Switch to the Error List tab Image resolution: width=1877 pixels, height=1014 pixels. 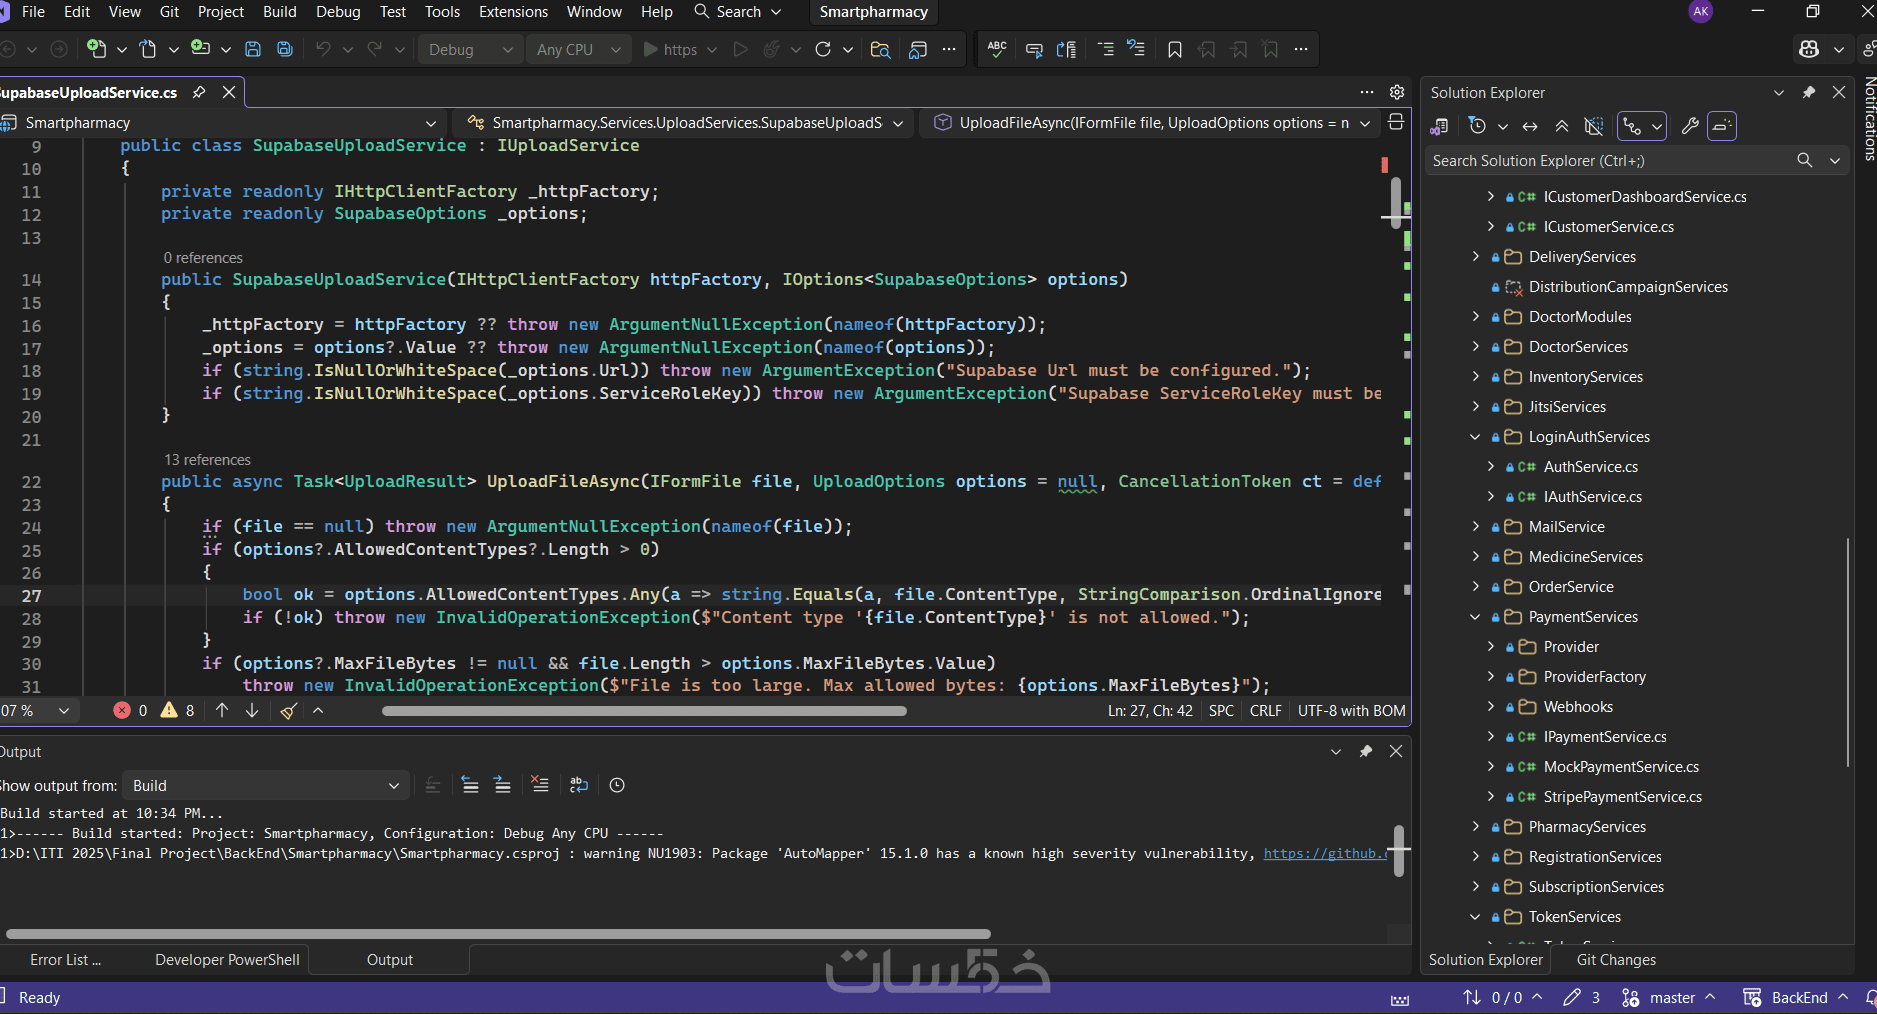coord(65,960)
